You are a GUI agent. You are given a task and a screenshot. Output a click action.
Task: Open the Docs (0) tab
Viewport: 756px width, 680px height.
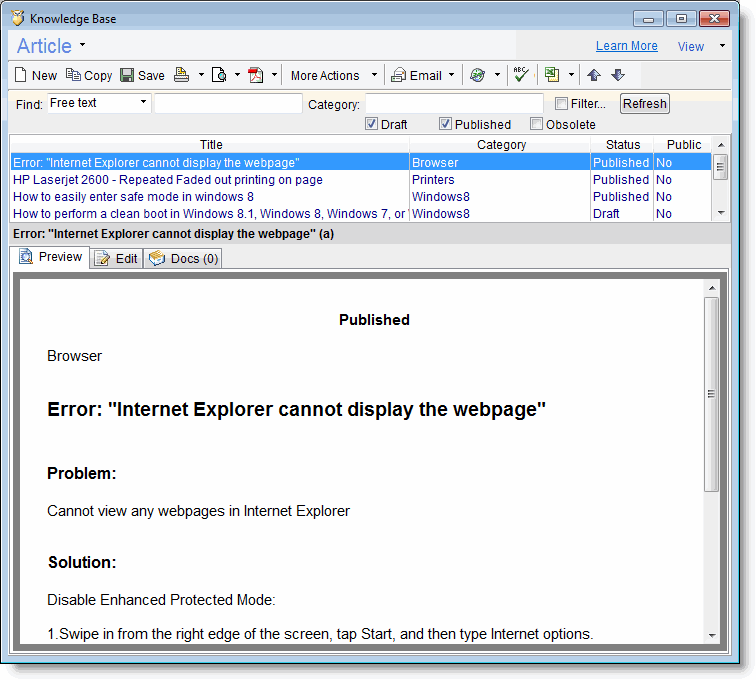click(183, 259)
